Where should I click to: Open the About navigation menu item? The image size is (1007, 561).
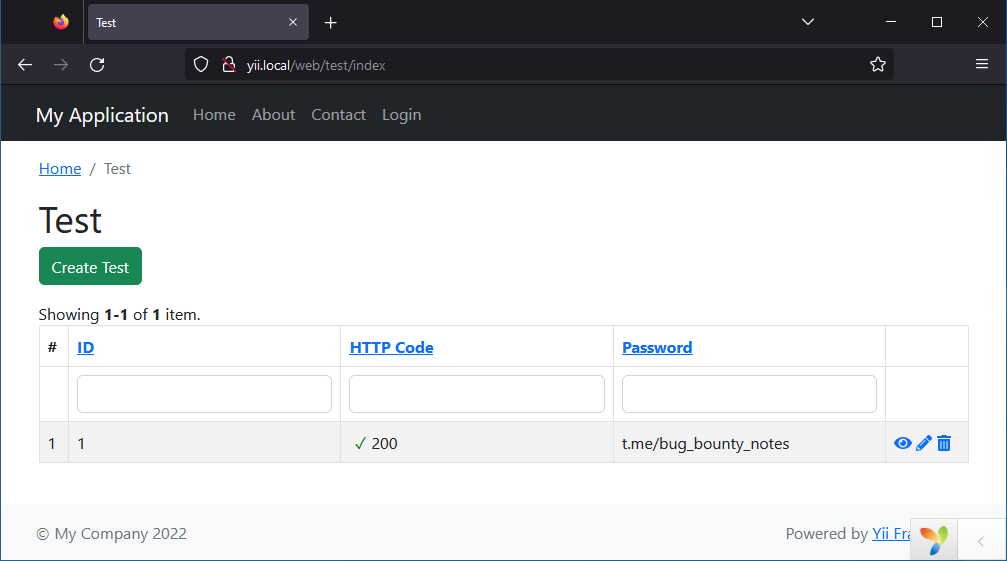274,115
